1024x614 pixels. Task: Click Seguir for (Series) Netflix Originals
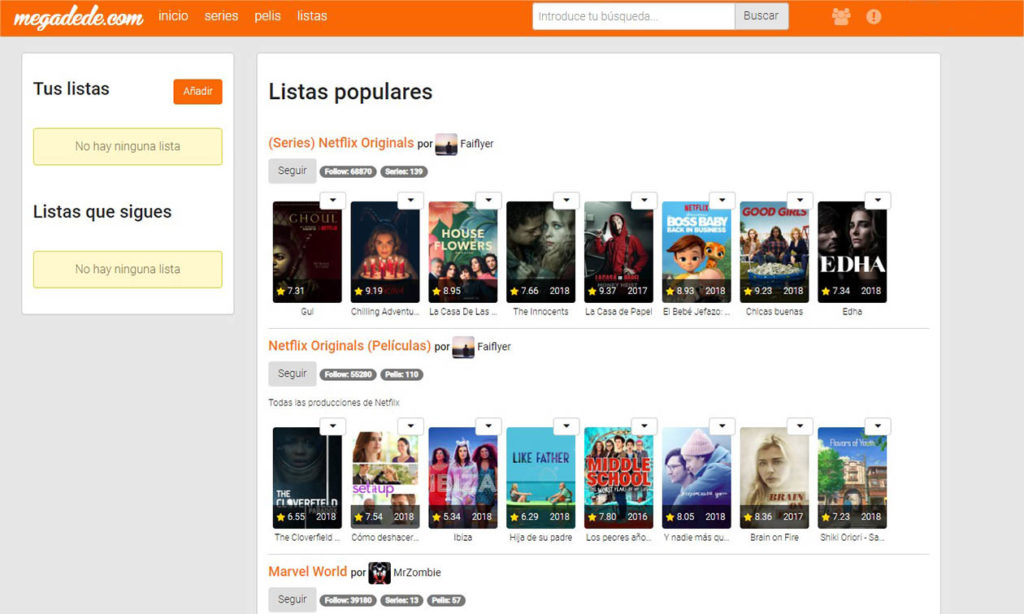point(292,170)
